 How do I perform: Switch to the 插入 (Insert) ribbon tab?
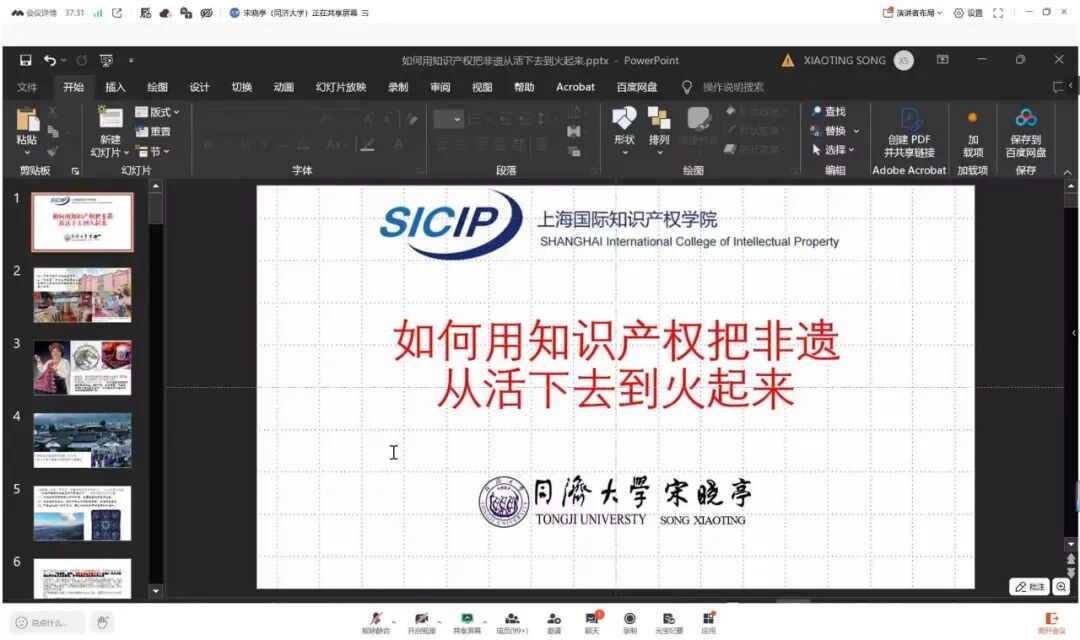tap(115, 87)
